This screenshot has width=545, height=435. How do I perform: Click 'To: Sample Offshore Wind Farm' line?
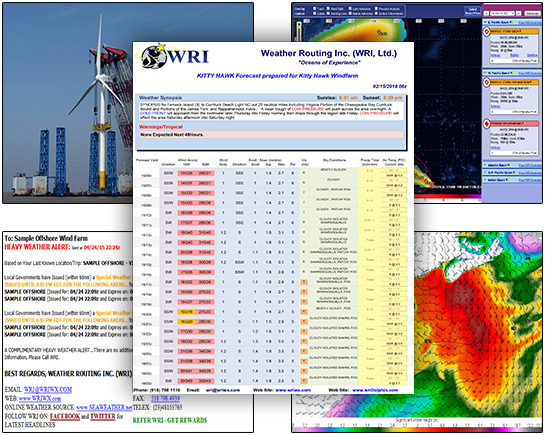point(46,238)
